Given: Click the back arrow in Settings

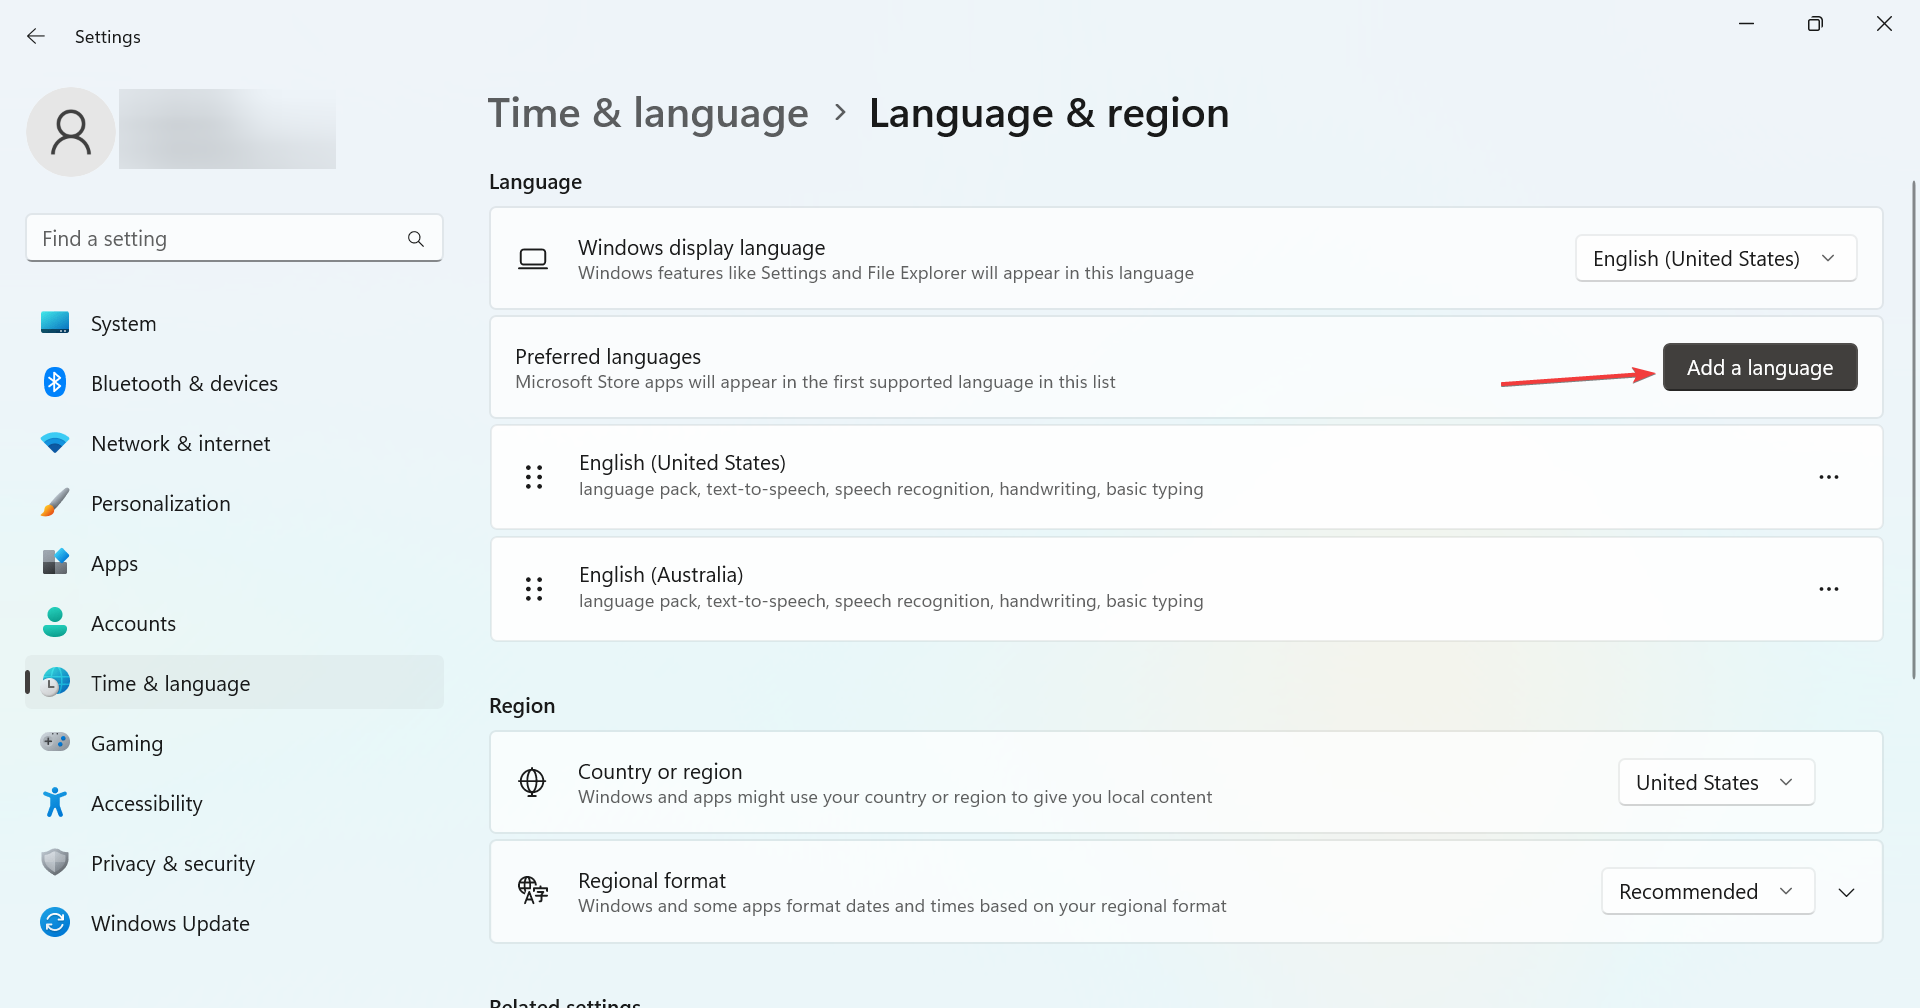Looking at the screenshot, I should [x=36, y=37].
